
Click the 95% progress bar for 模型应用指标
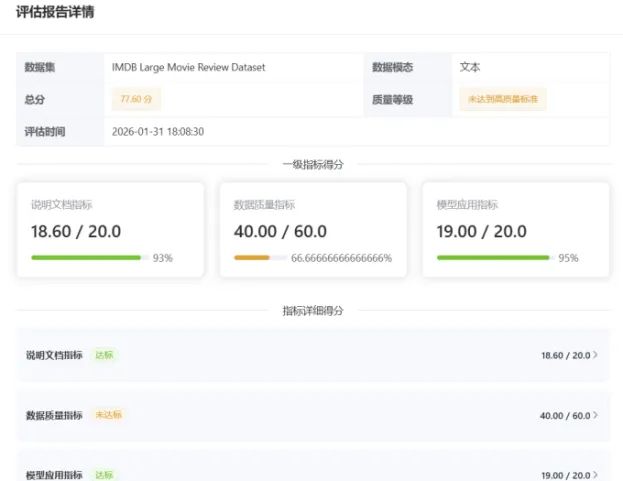(x=495, y=258)
